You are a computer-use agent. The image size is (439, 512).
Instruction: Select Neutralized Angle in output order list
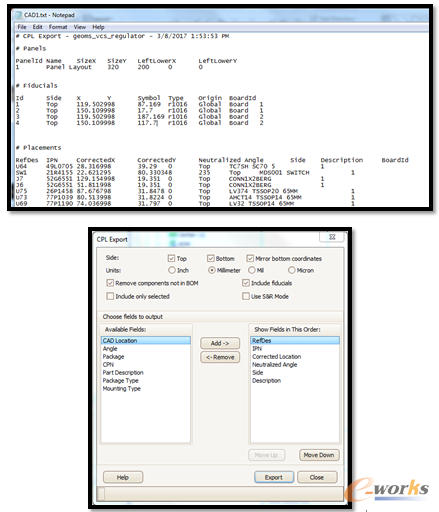coord(275,364)
